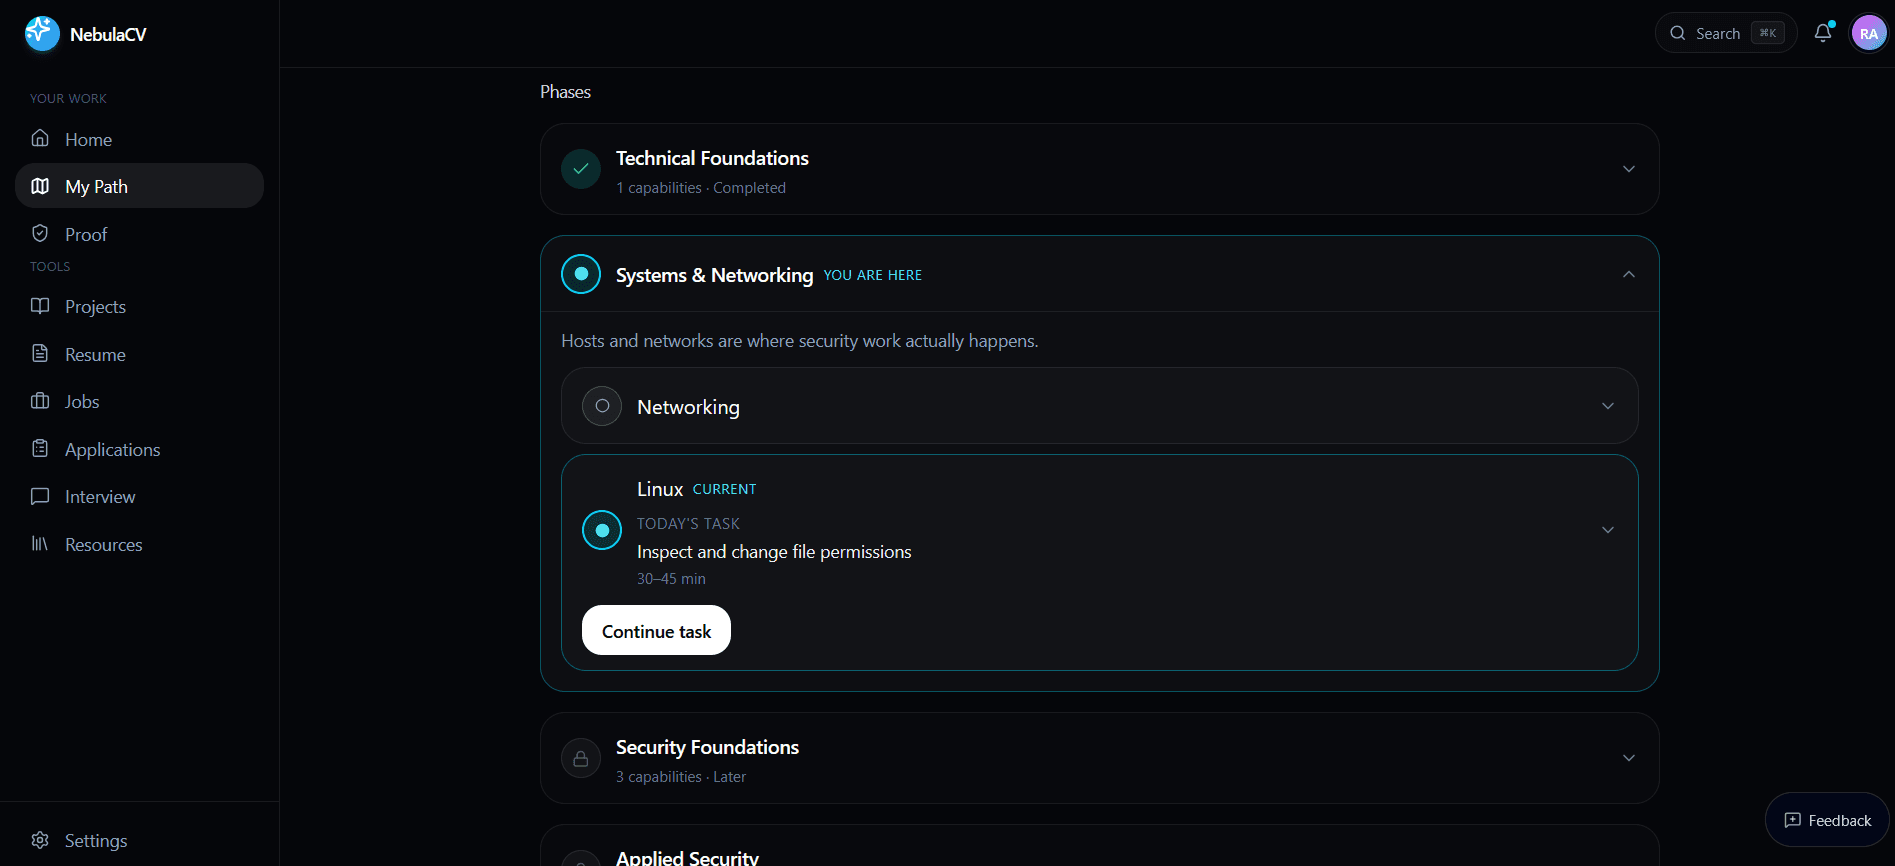This screenshot has height=866, width=1895.
Task: Open Settings label in sidebar
Action: pyautogui.click(x=96, y=840)
